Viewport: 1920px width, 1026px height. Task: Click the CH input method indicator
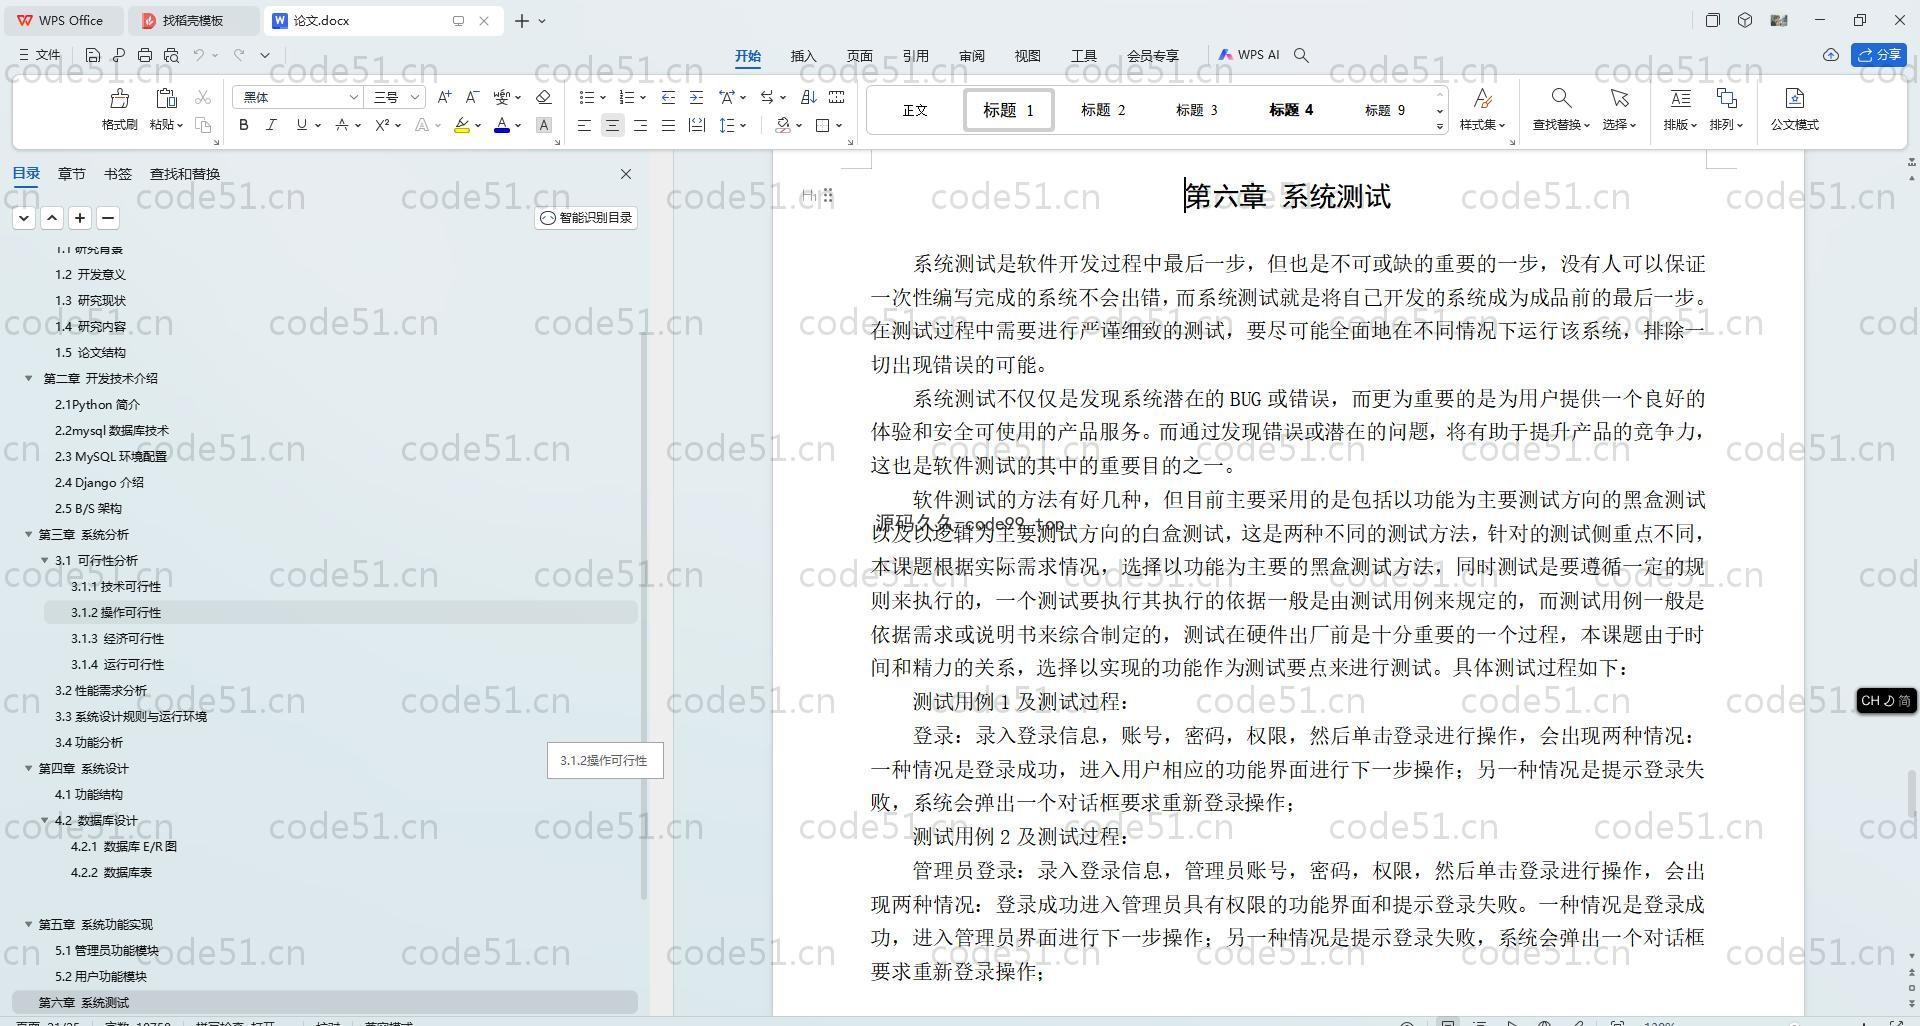coord(1886,701)
